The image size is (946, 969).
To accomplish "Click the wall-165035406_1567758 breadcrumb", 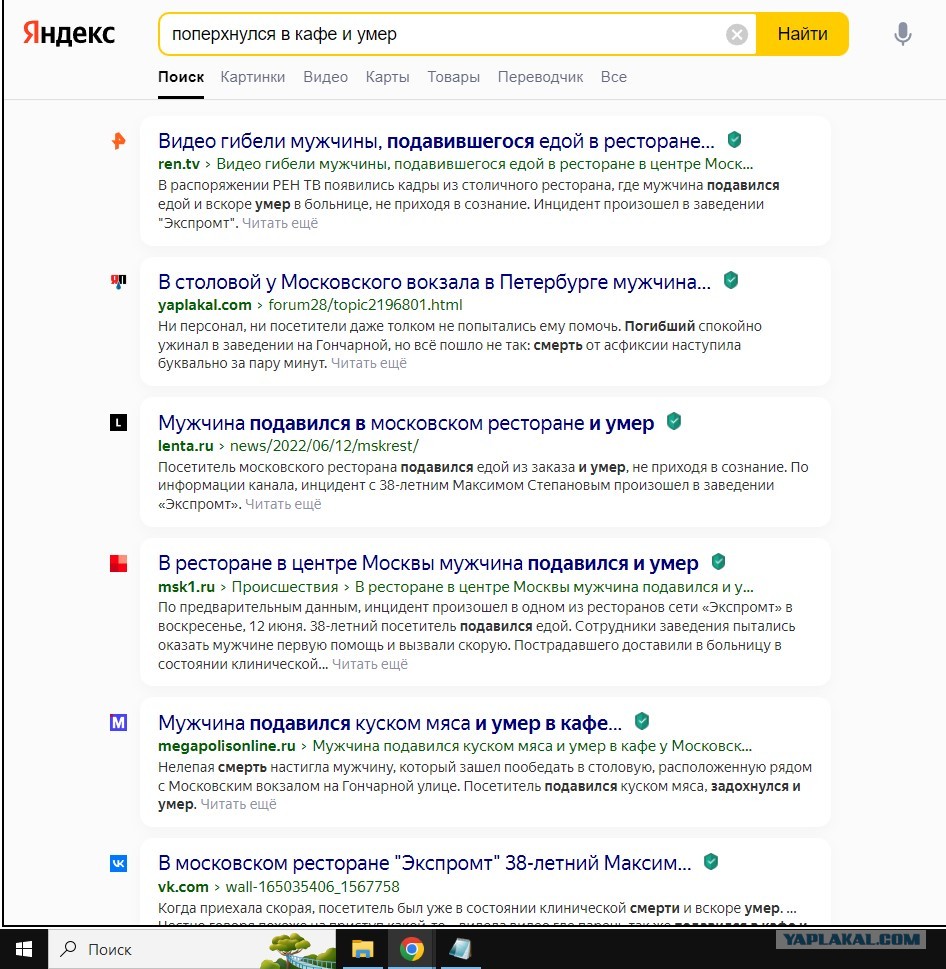I will pyautogui.click(x=313, y=887).
